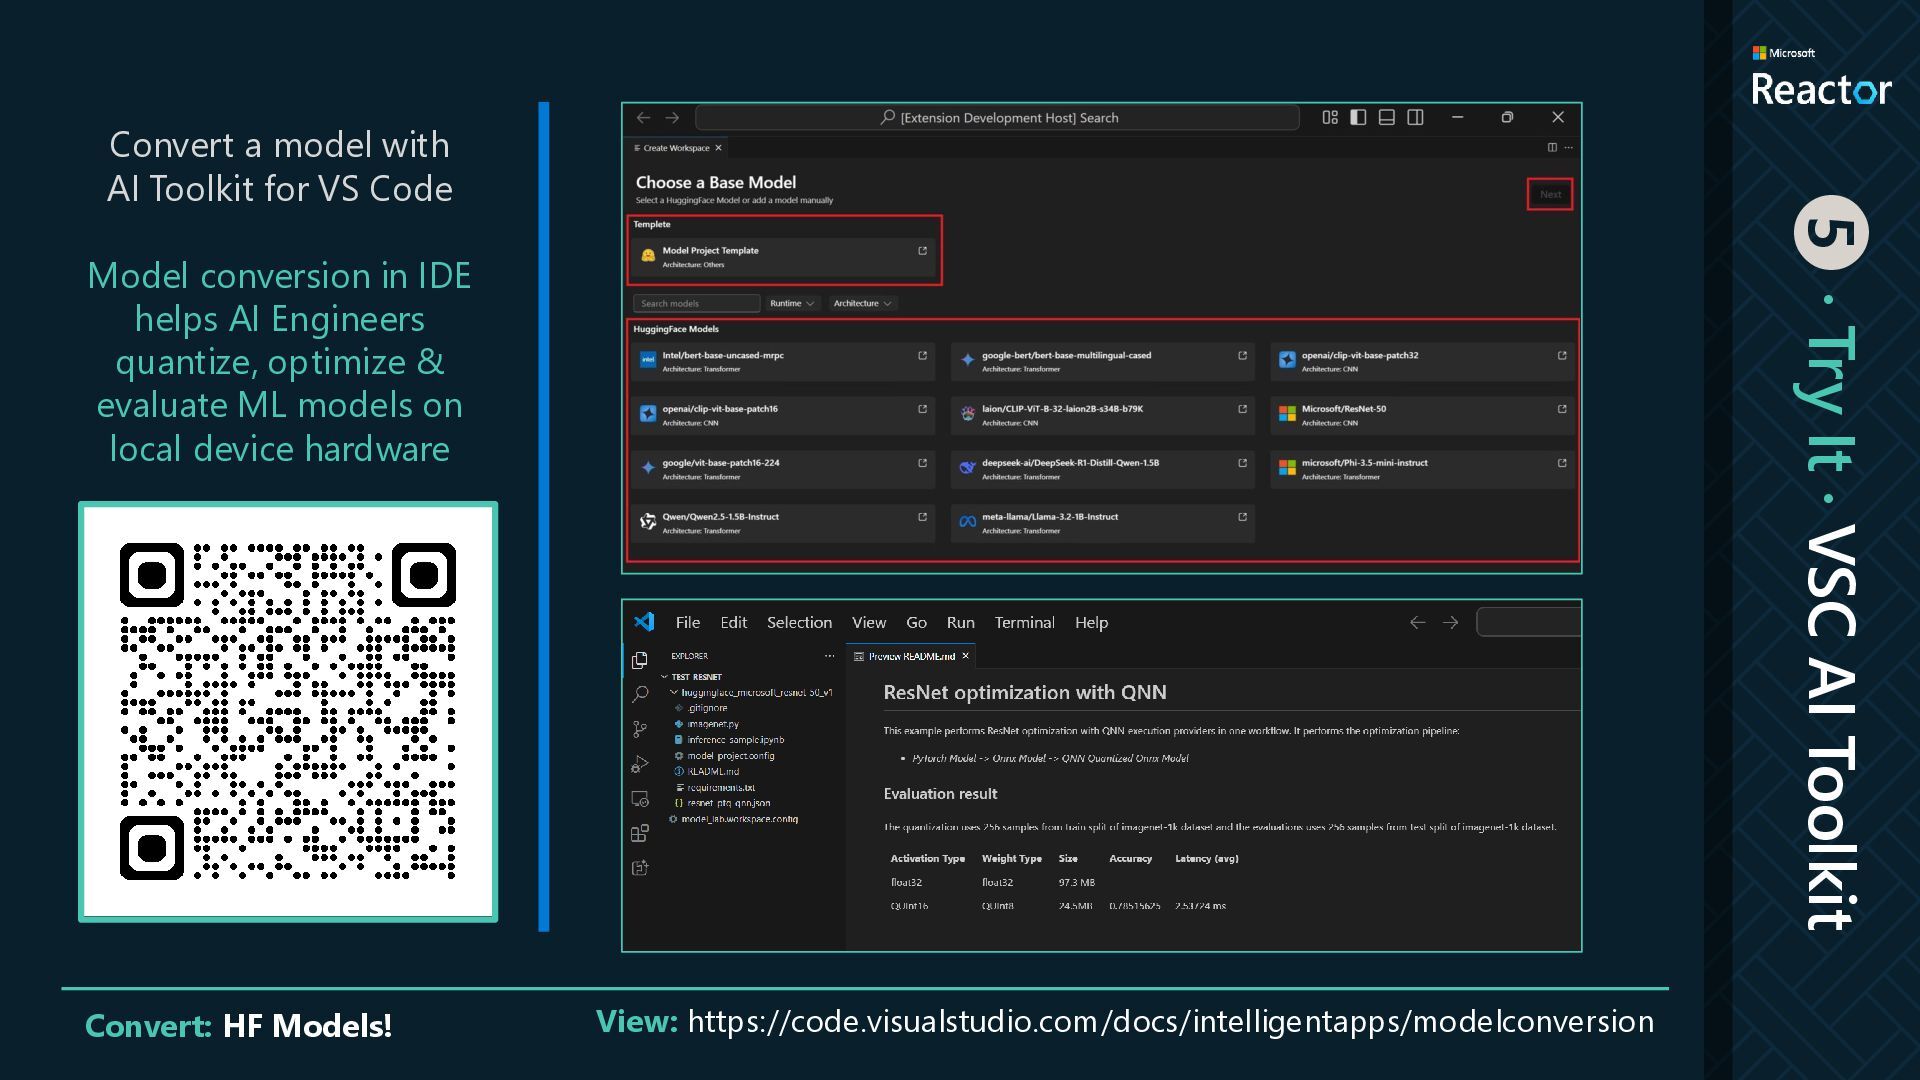Go back arrow in Extension Development Host window

coord(644,117)
